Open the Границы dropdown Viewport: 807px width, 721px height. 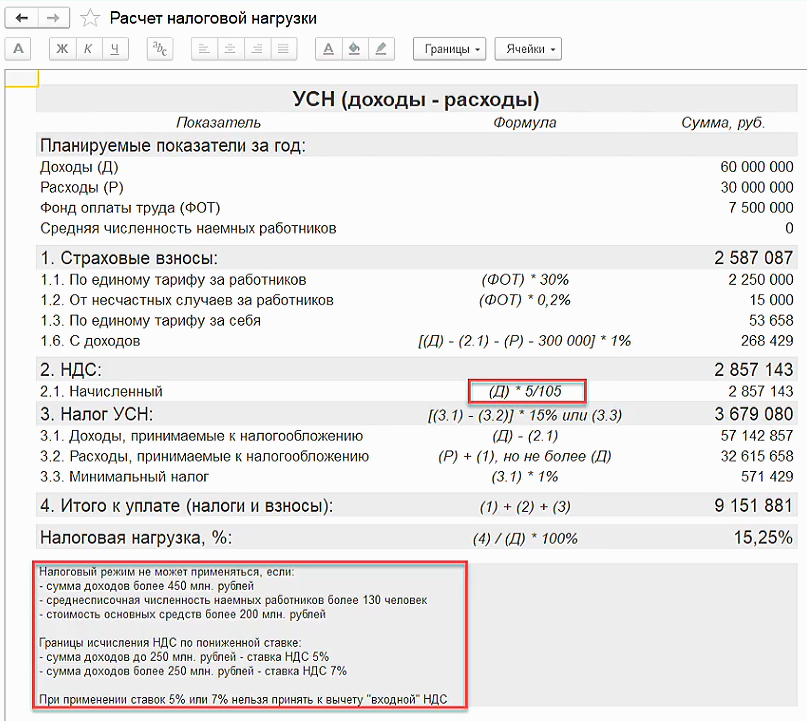point(449,48)
